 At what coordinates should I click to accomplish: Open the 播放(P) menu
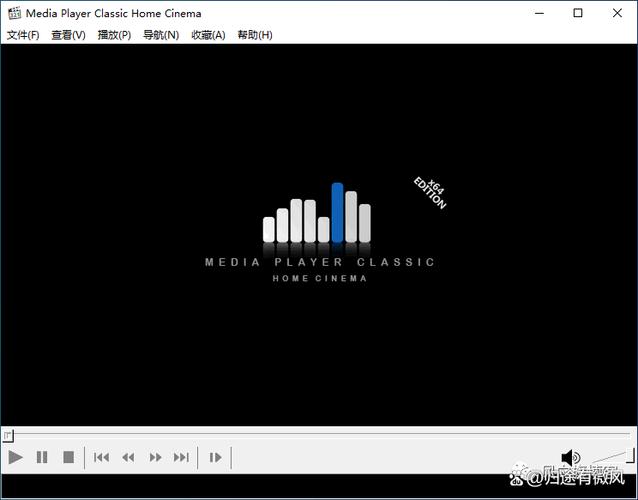tap(114, 35)
